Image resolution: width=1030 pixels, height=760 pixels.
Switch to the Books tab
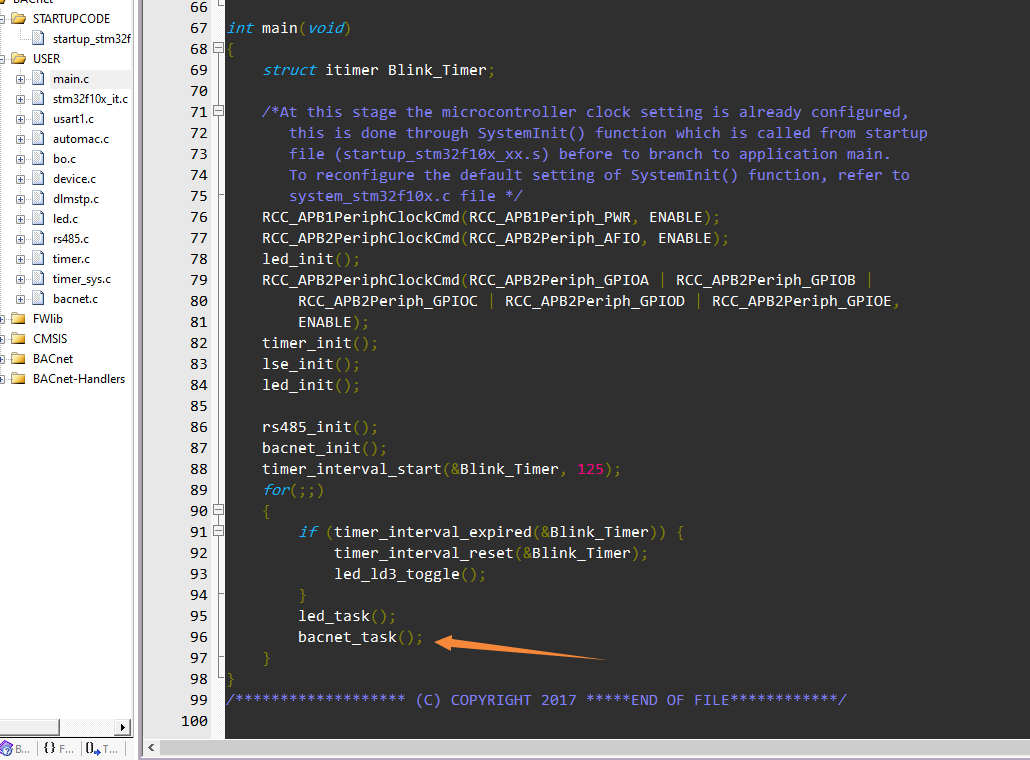[16, 748]
